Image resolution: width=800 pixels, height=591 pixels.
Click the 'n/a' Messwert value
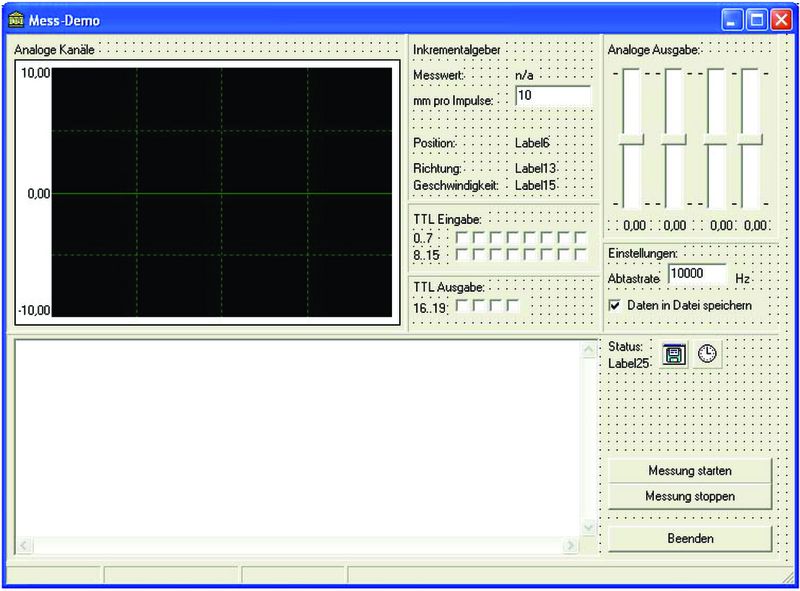click(x=524, y=76)
